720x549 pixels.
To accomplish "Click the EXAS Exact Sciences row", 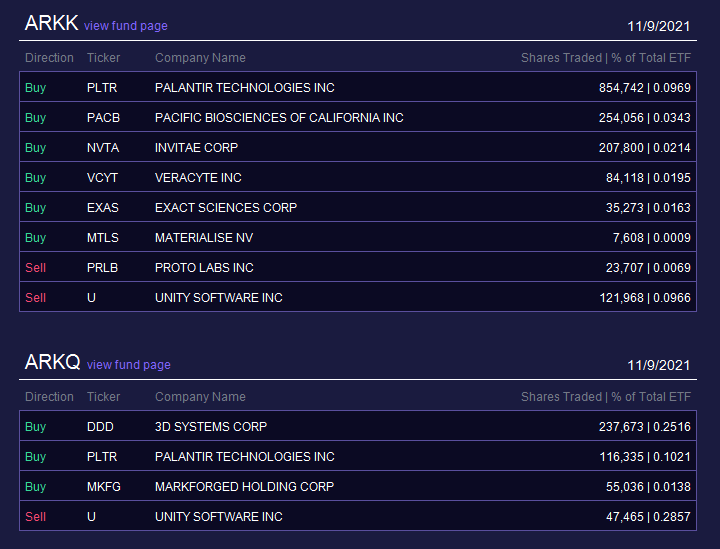I will [x=358, y=207].
